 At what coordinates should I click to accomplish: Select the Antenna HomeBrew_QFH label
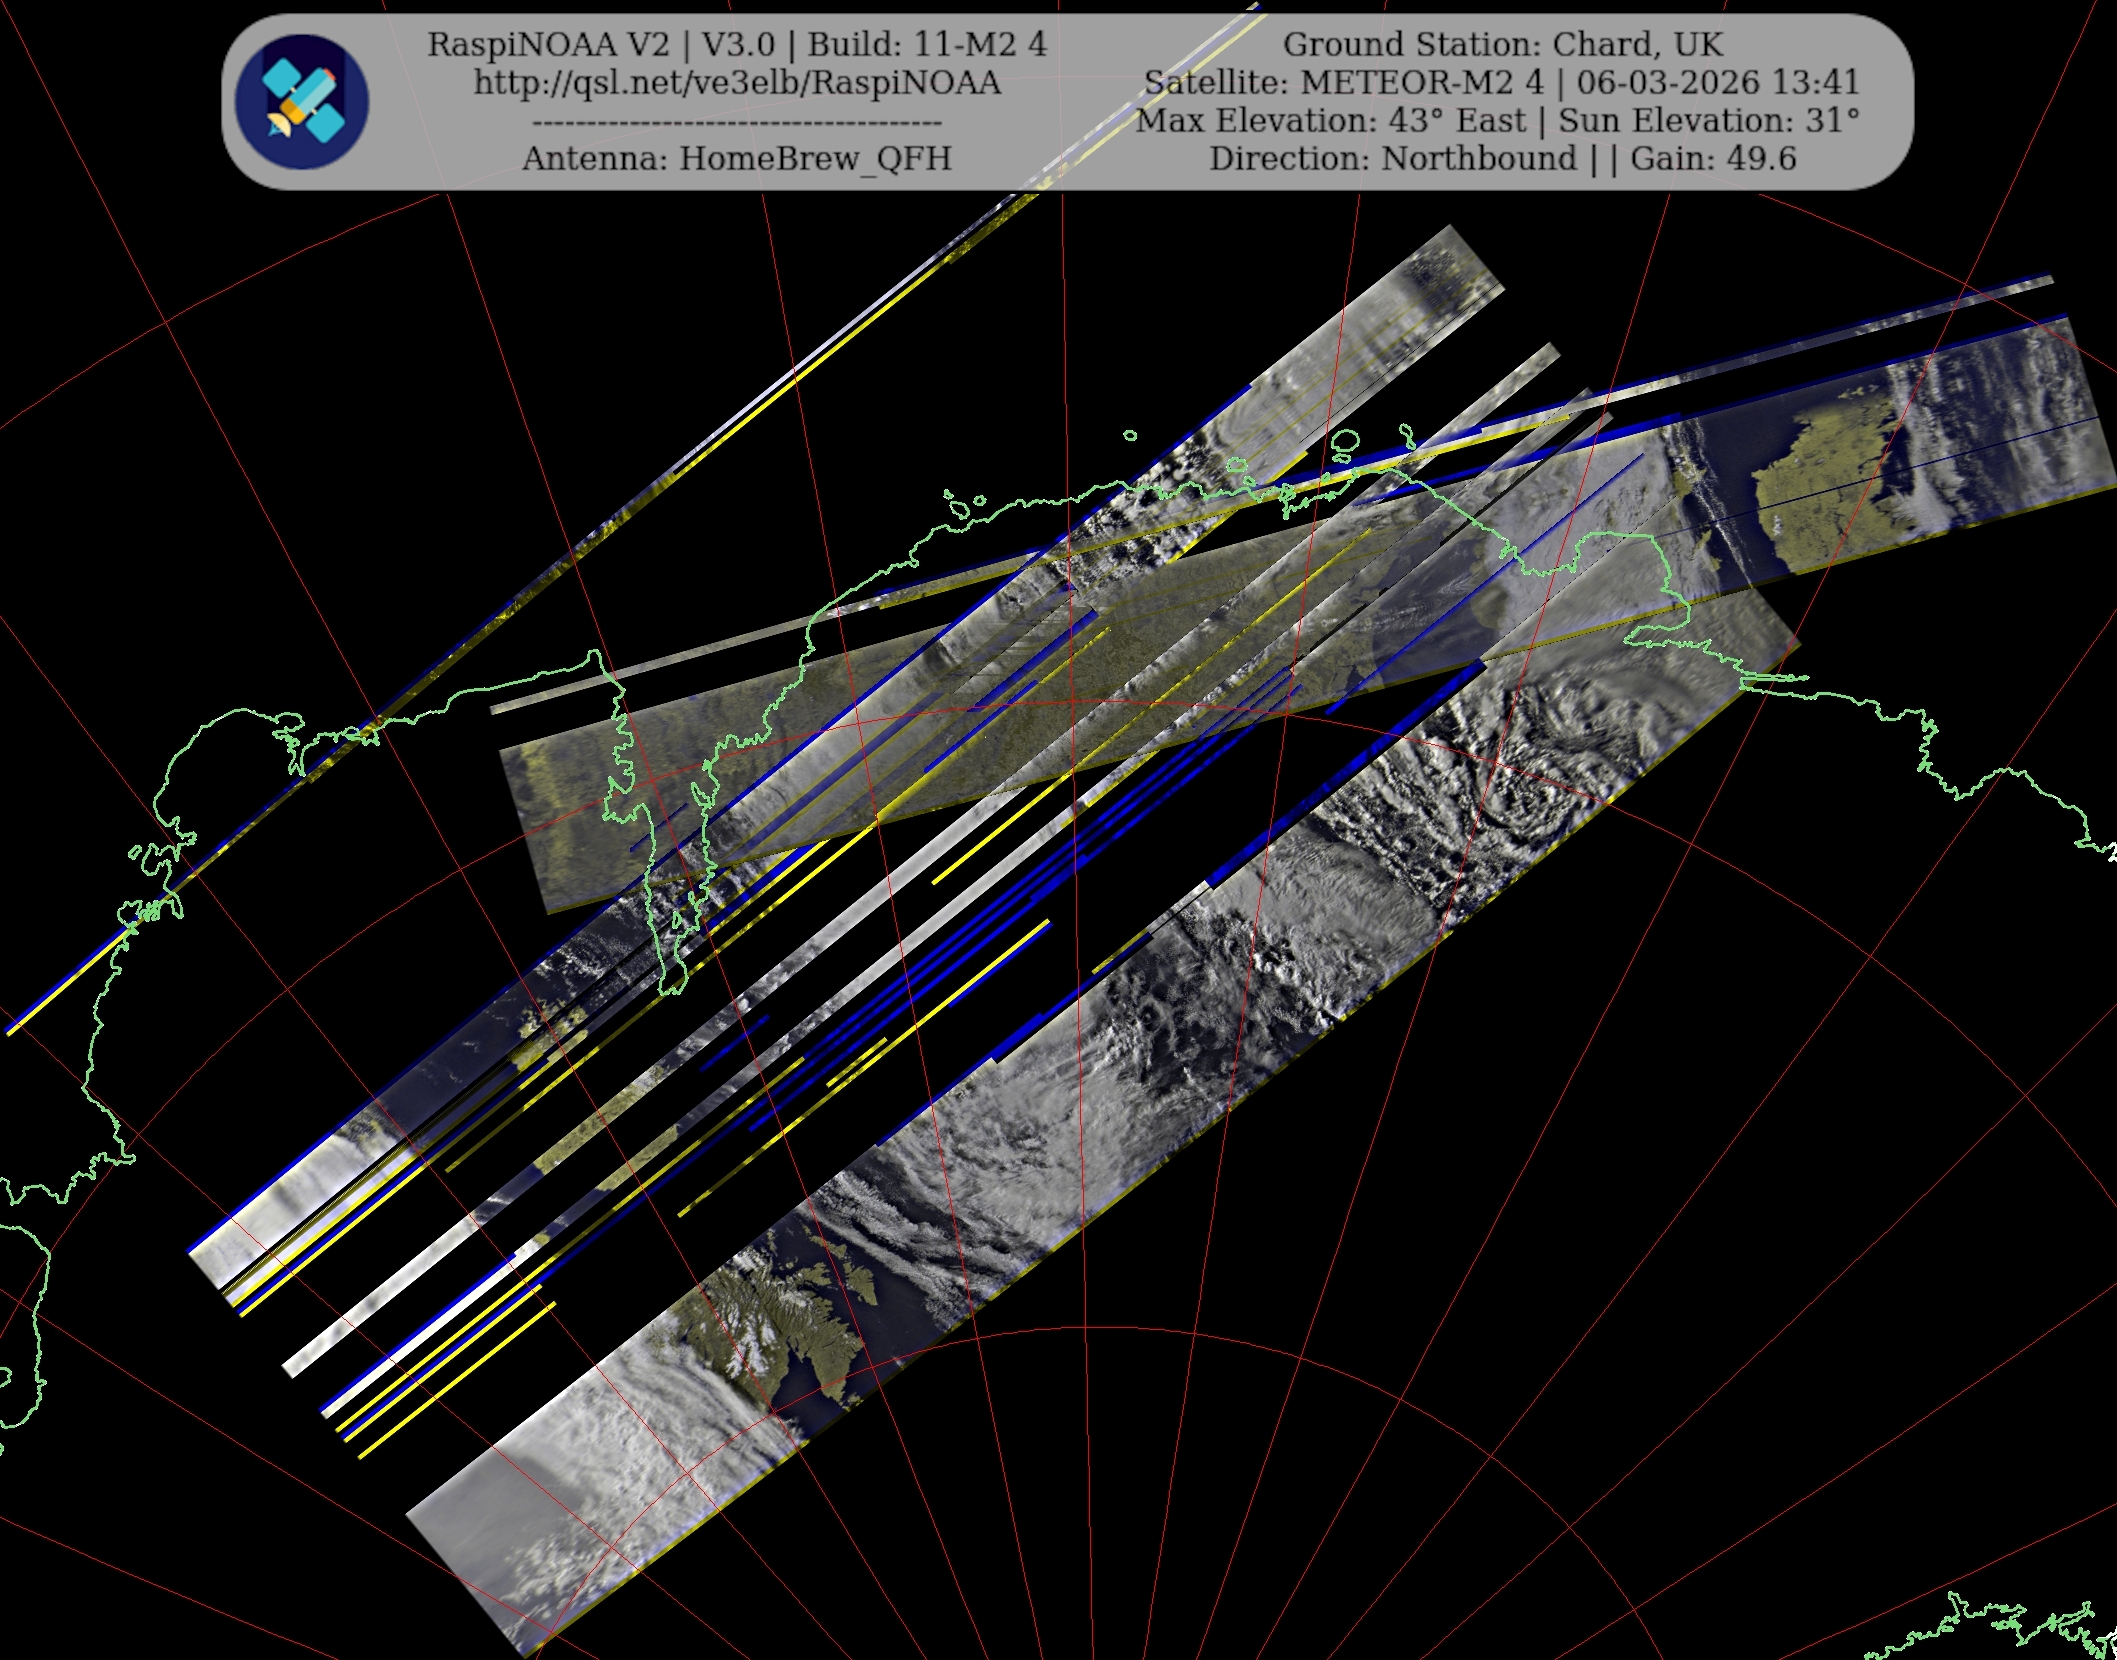[x=737, y=159]
